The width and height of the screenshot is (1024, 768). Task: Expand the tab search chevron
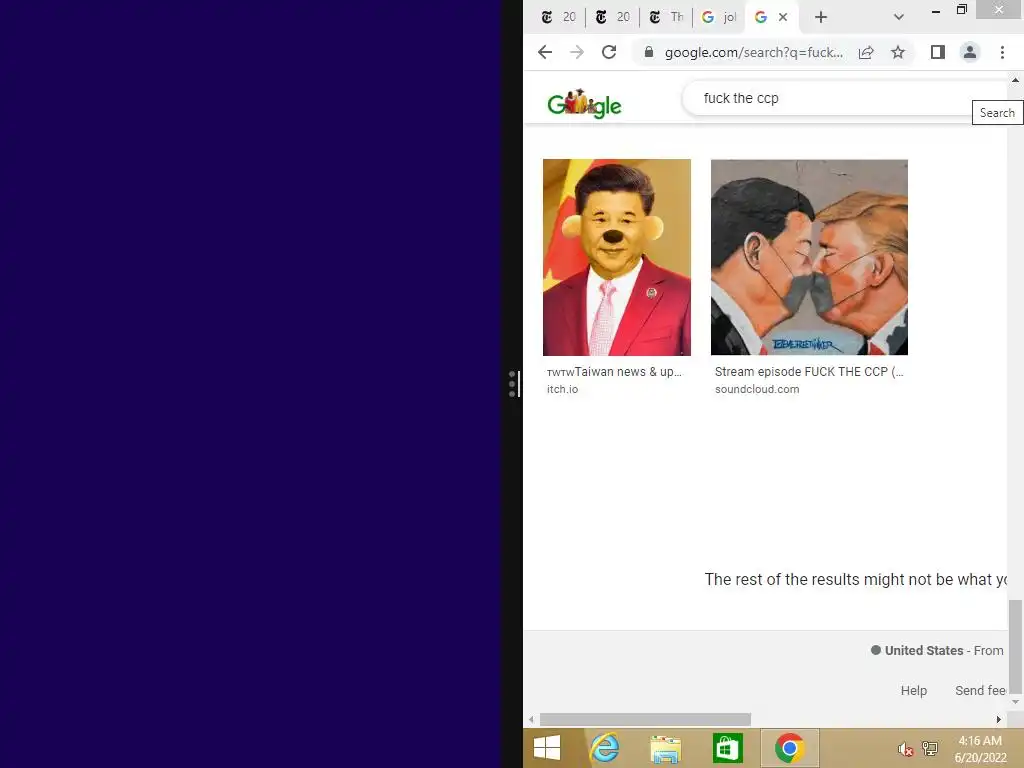[x=899, y=18]
